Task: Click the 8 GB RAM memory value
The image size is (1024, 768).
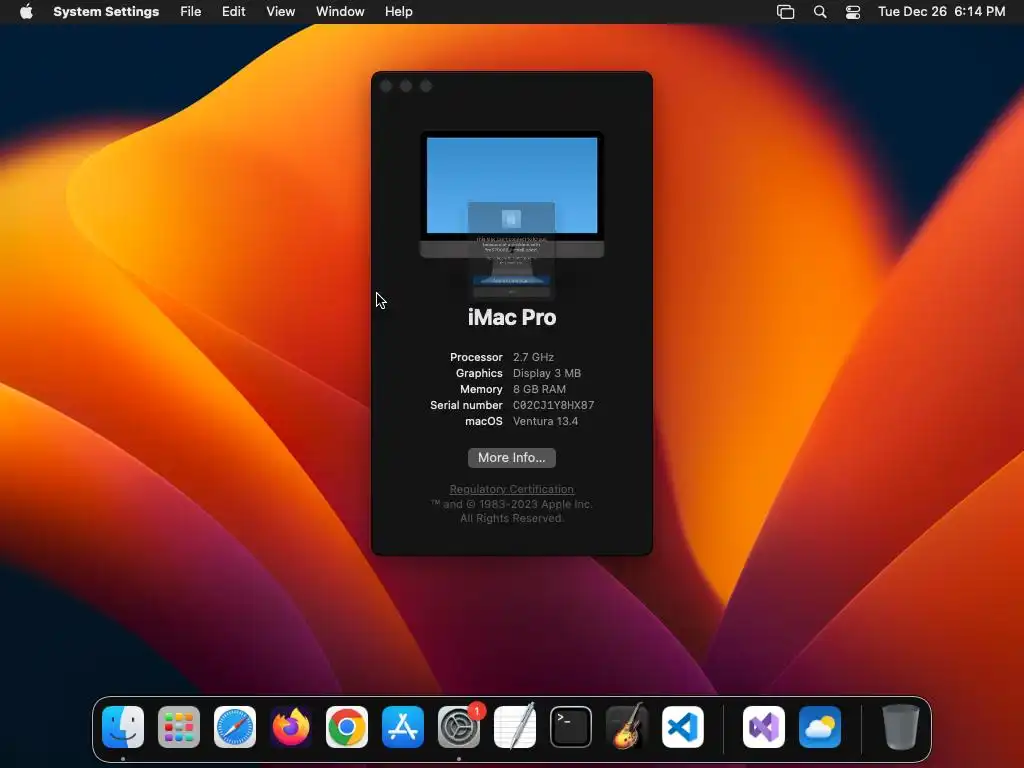Action: coord(539,389)
